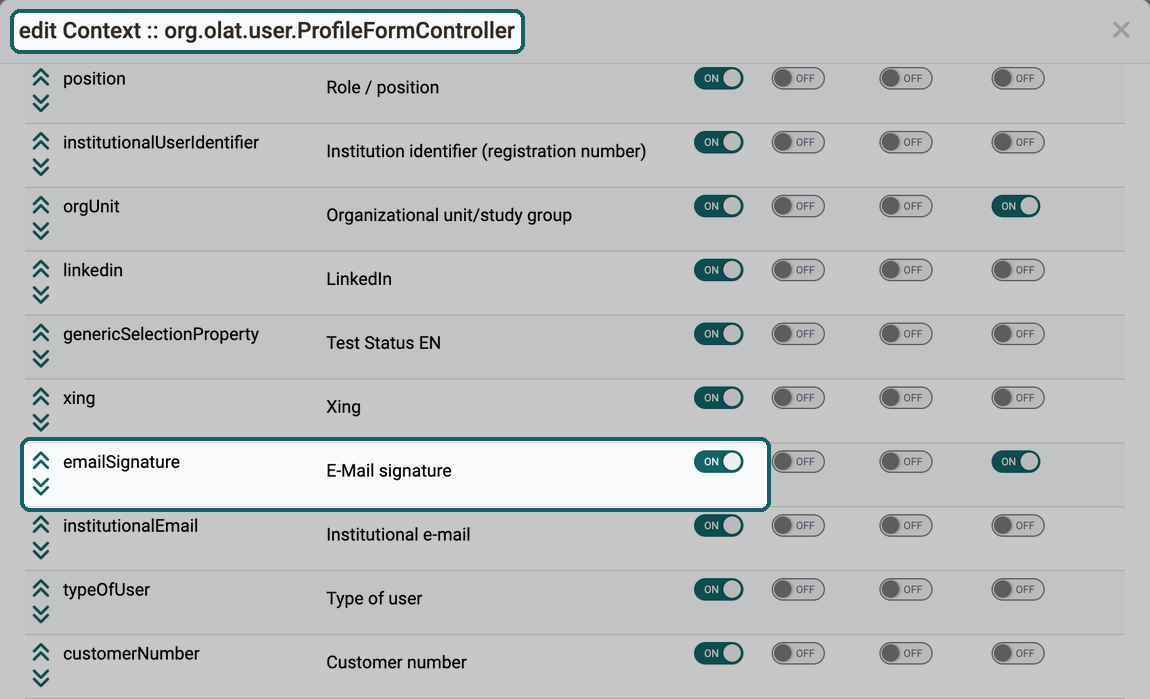The image size is (1150, 699).
Task: Enable second switch in xing row
Action: click(x=798, y=398)
